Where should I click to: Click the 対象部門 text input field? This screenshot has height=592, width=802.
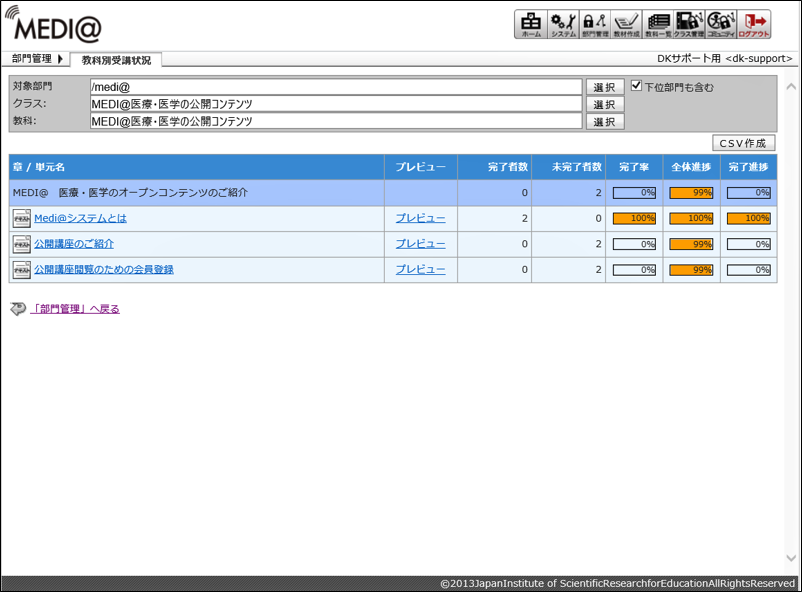[335, 88]
